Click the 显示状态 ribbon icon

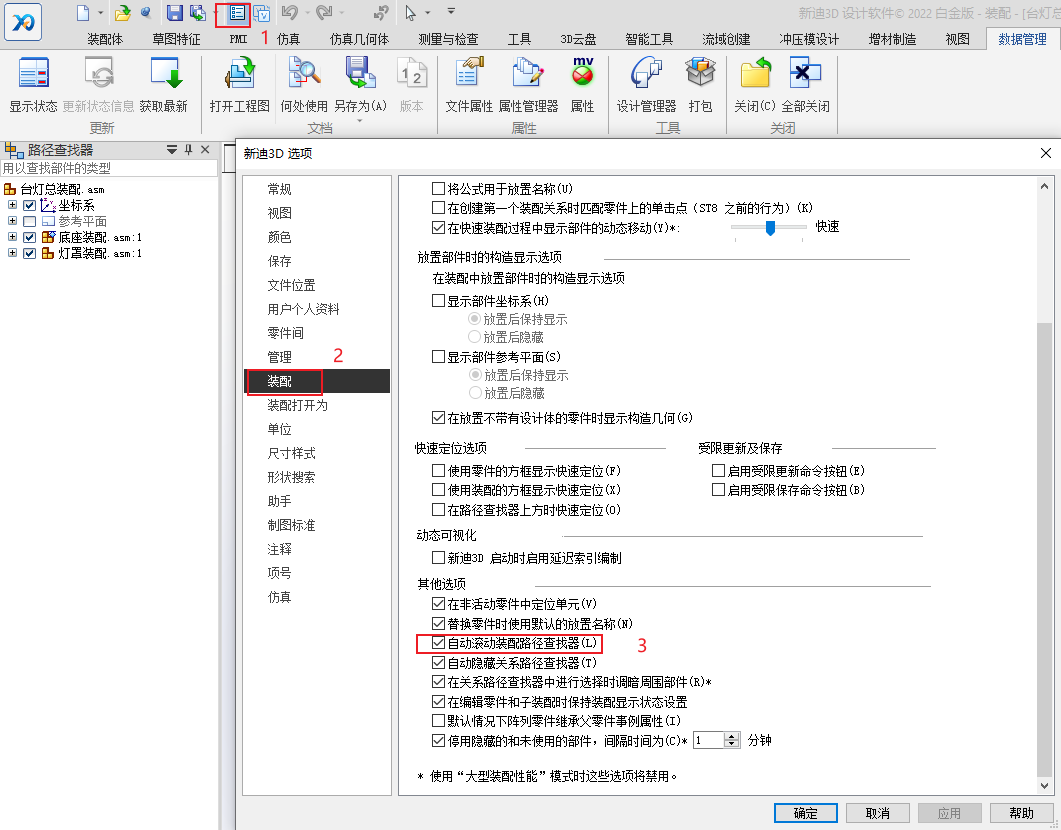coord(33,73)
